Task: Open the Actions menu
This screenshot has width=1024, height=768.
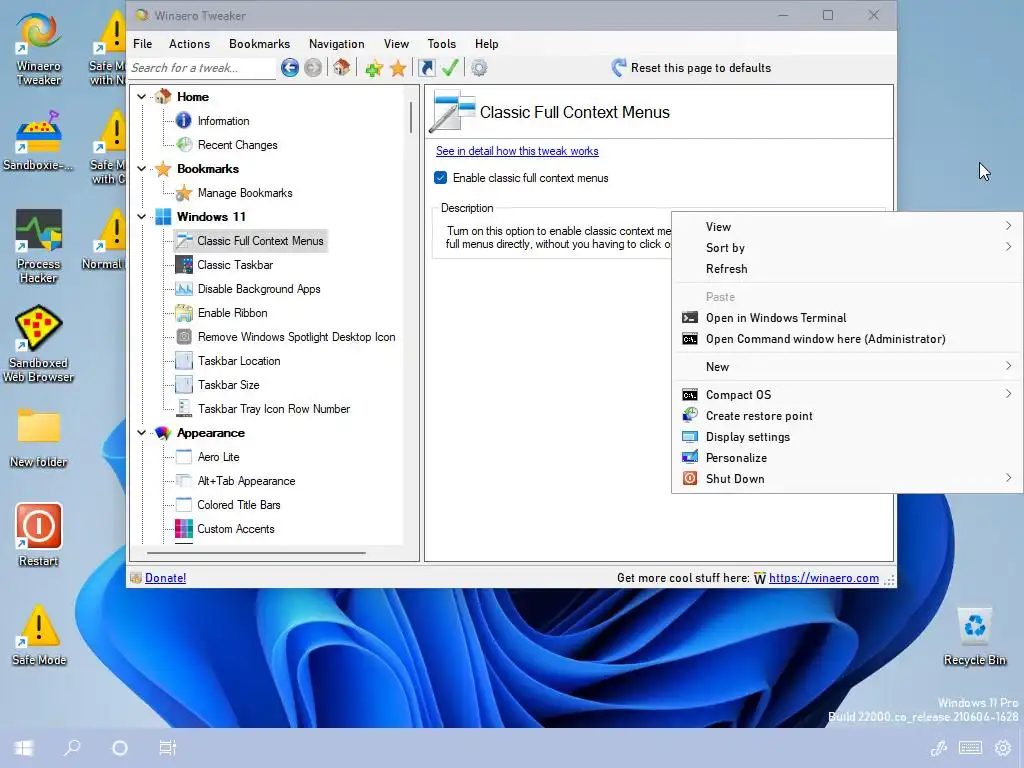Action: [189, 44]
